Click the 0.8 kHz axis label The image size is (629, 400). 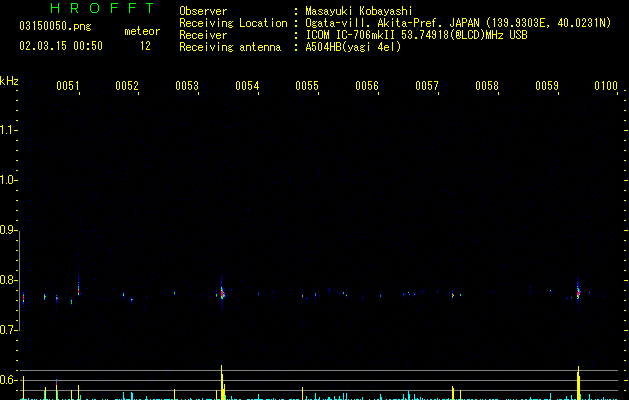point(8,280)
